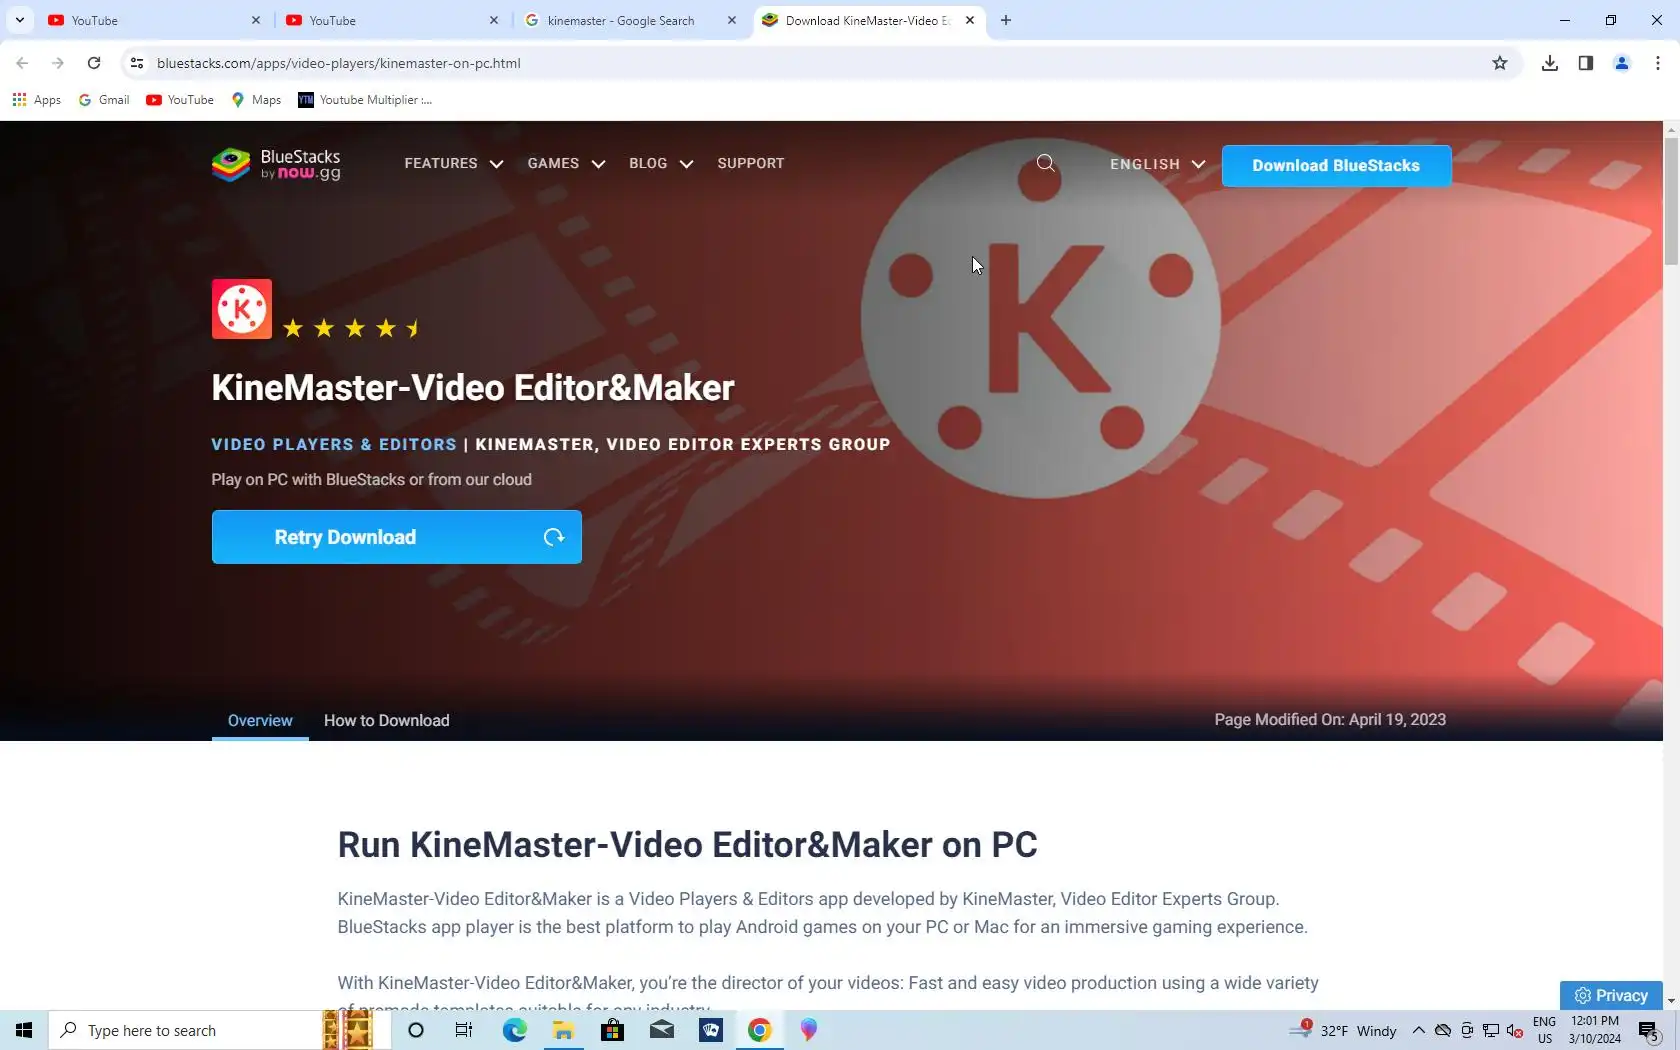Click the KineMaster app icon thumbnail
The height and width of the screenshot is (1050, 1680).
241,309
